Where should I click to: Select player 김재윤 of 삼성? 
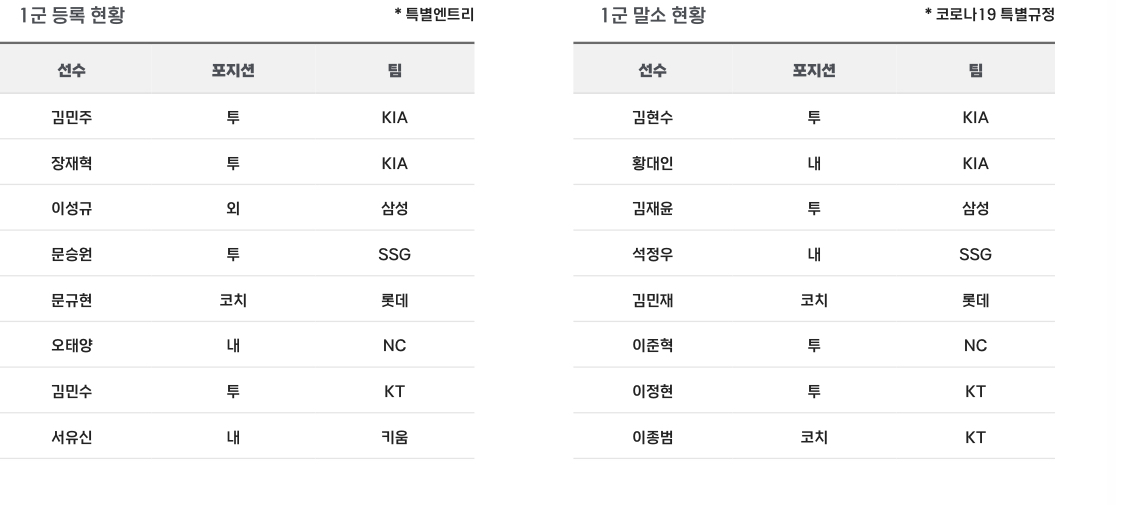[x=653, y=209]
